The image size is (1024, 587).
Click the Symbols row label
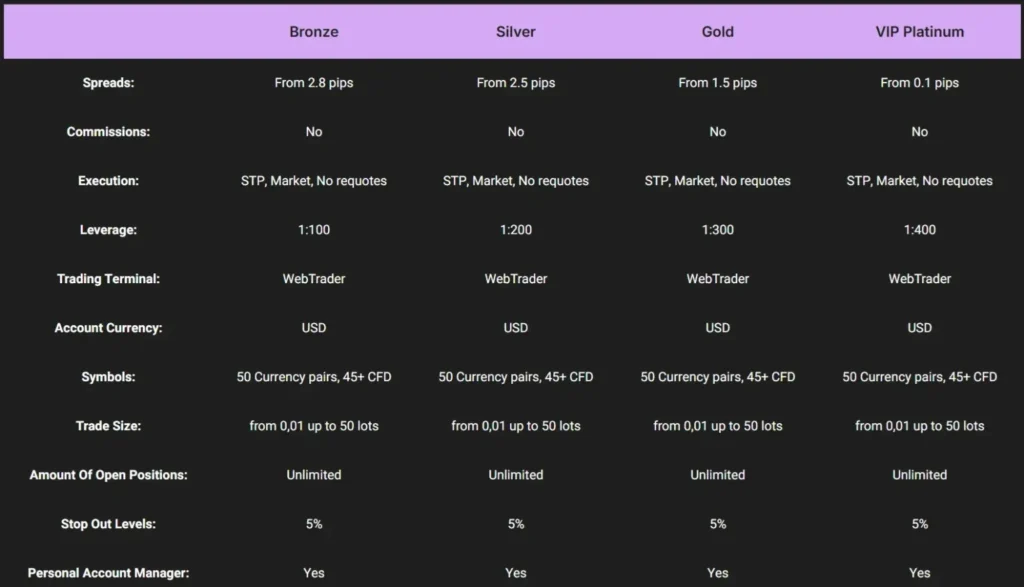tap(108, 377)
